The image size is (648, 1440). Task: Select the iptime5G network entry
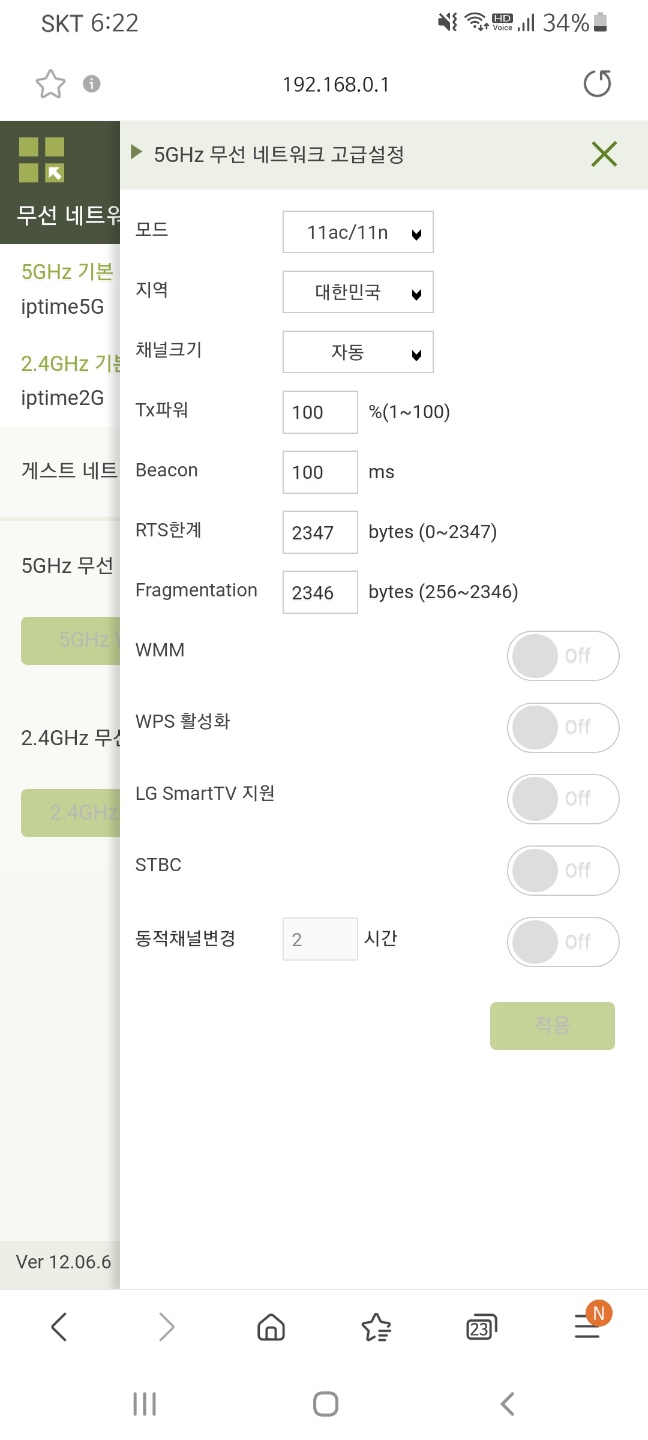tap(62, 307)
